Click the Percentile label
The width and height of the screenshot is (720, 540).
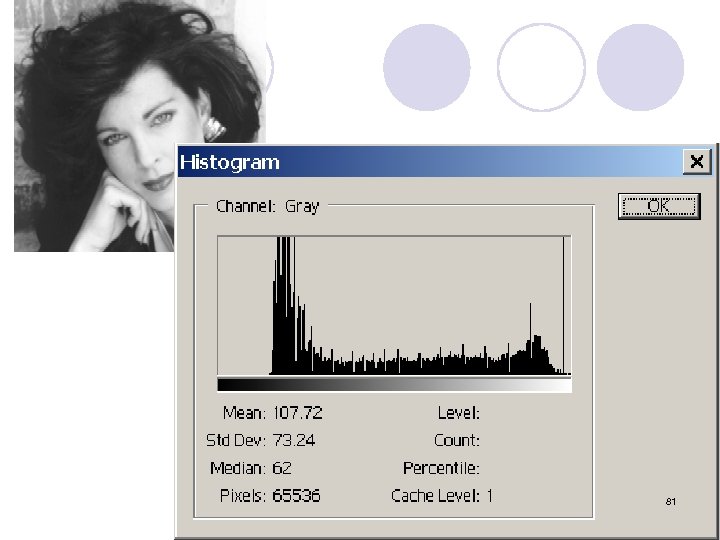[x=441, y=468]
